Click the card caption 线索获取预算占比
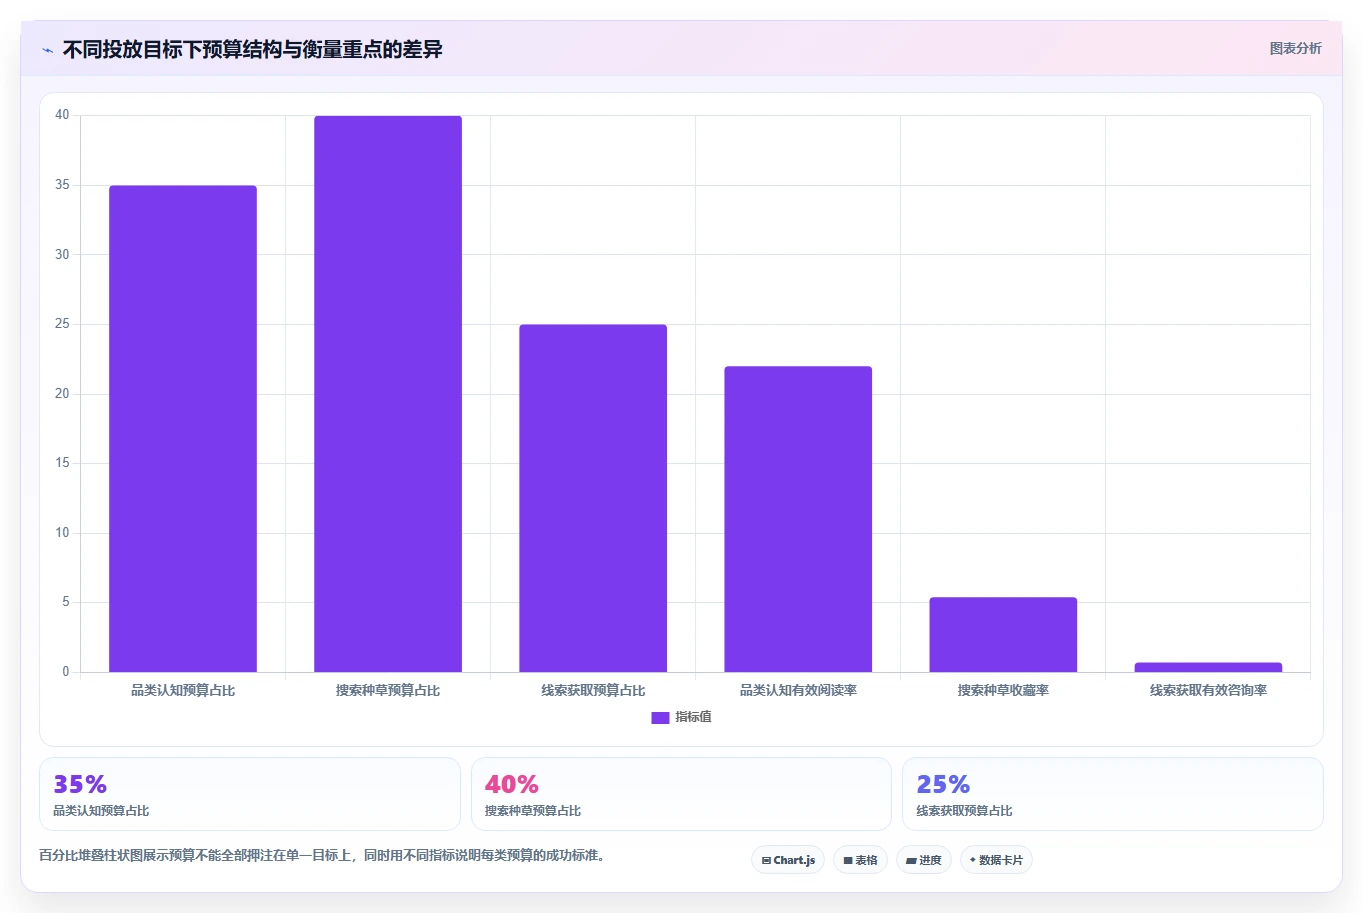This screenshot has width=1363, height=913. coord(964,811)
